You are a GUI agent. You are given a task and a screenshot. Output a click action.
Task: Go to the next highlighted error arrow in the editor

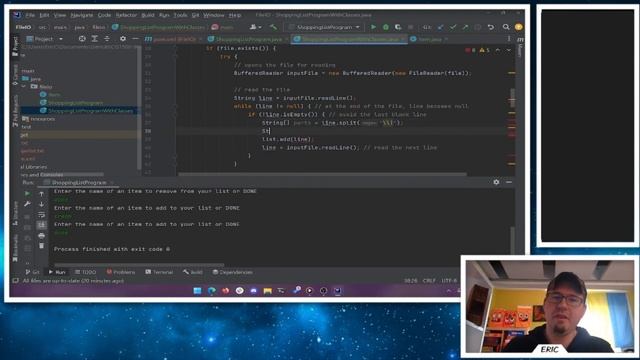pyautogui.click(x=509, y=50)
